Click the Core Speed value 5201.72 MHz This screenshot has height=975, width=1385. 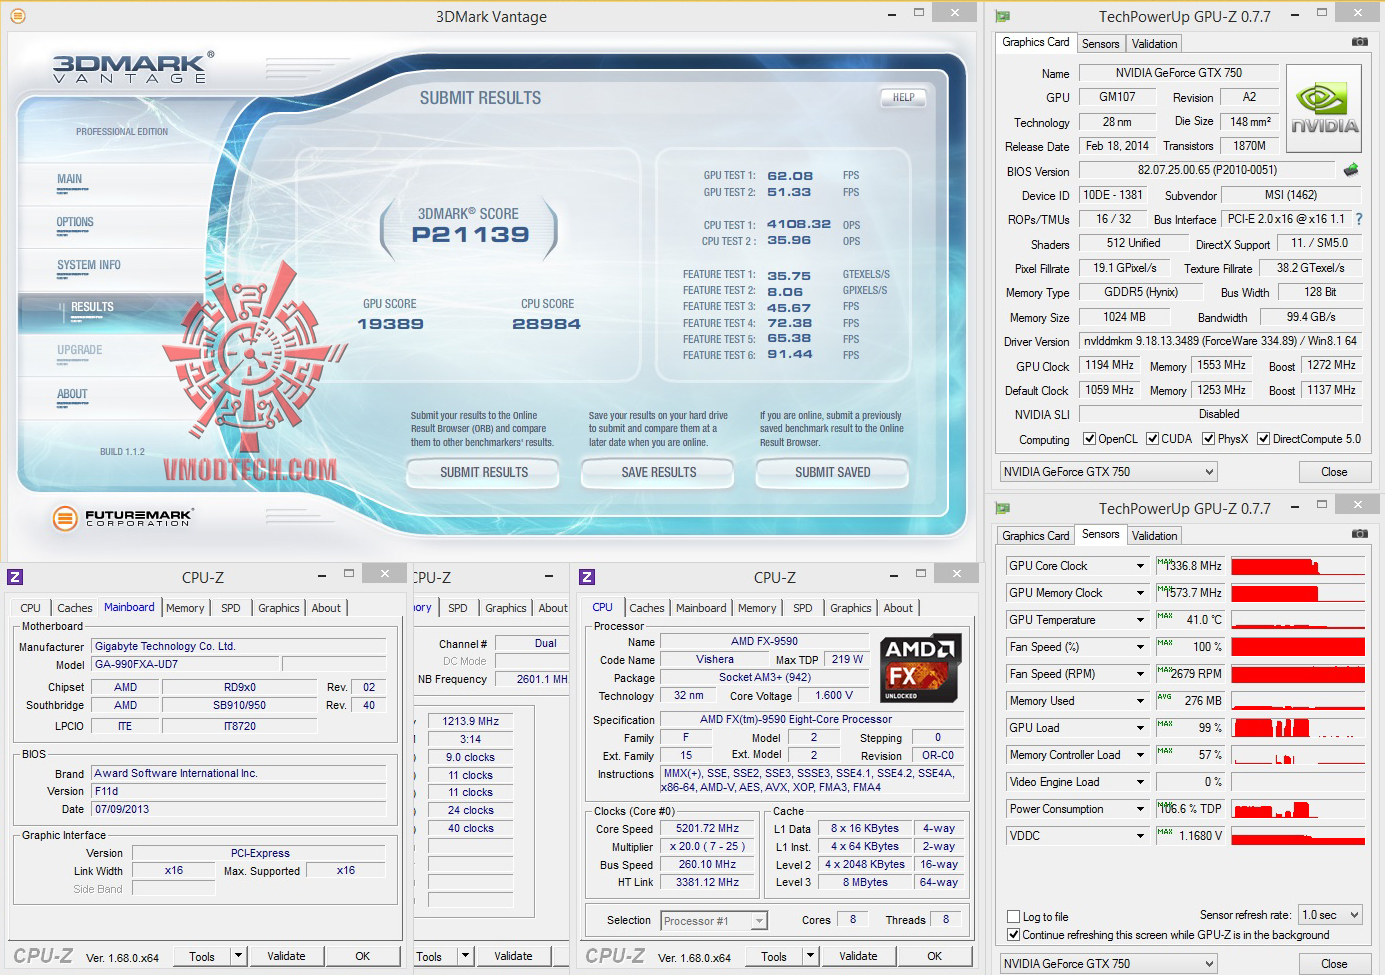pos(708,829)
